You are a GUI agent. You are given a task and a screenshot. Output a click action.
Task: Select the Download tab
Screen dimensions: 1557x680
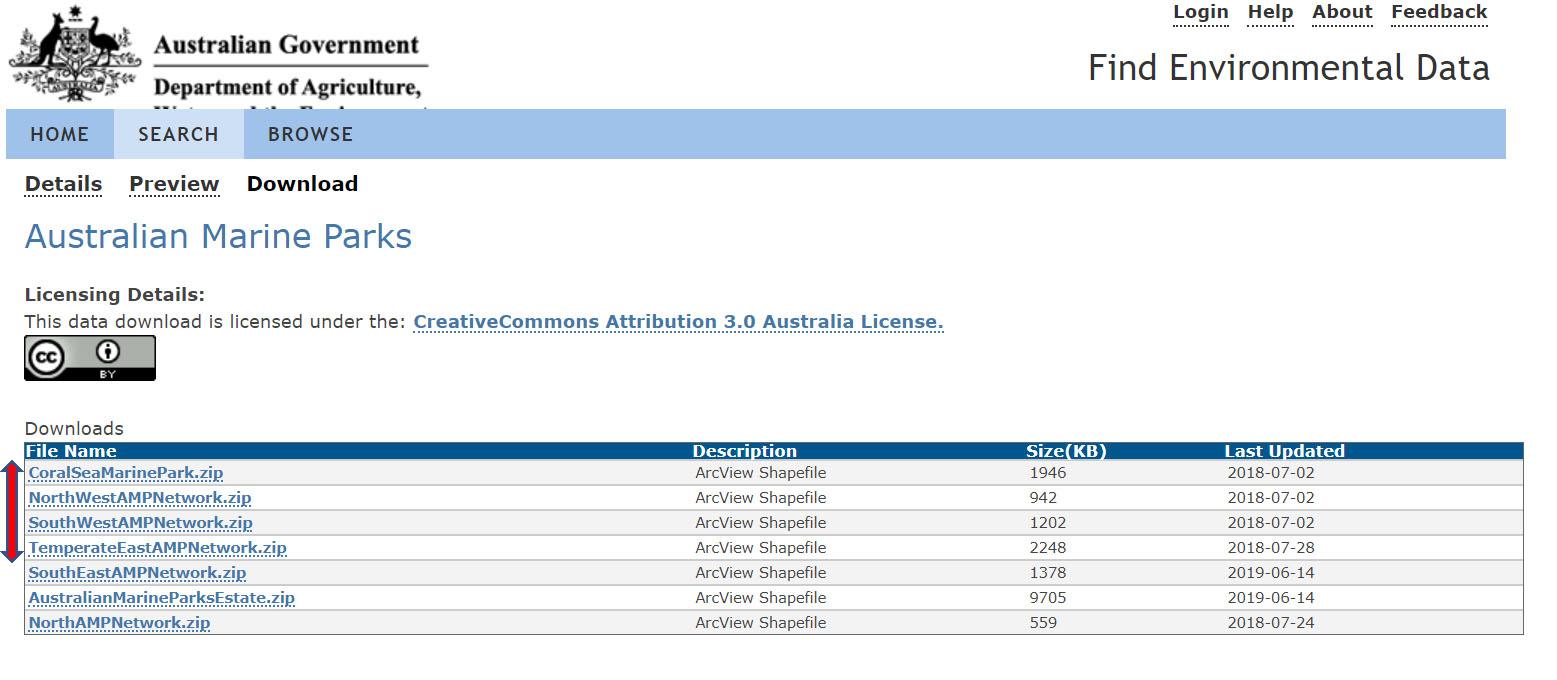pyautogui.click(x=301, y=184)
